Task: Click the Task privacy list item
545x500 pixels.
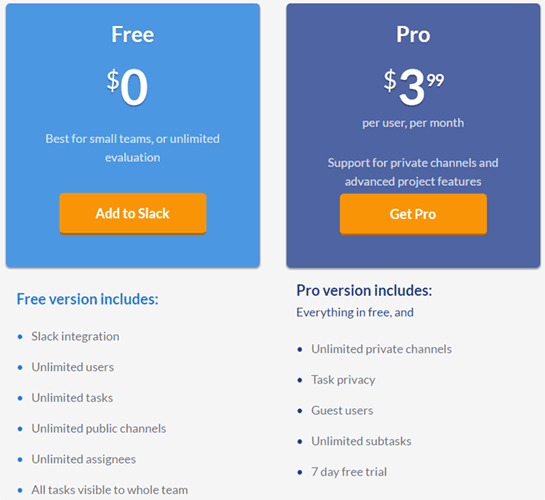Action: (x=343, y=380)
